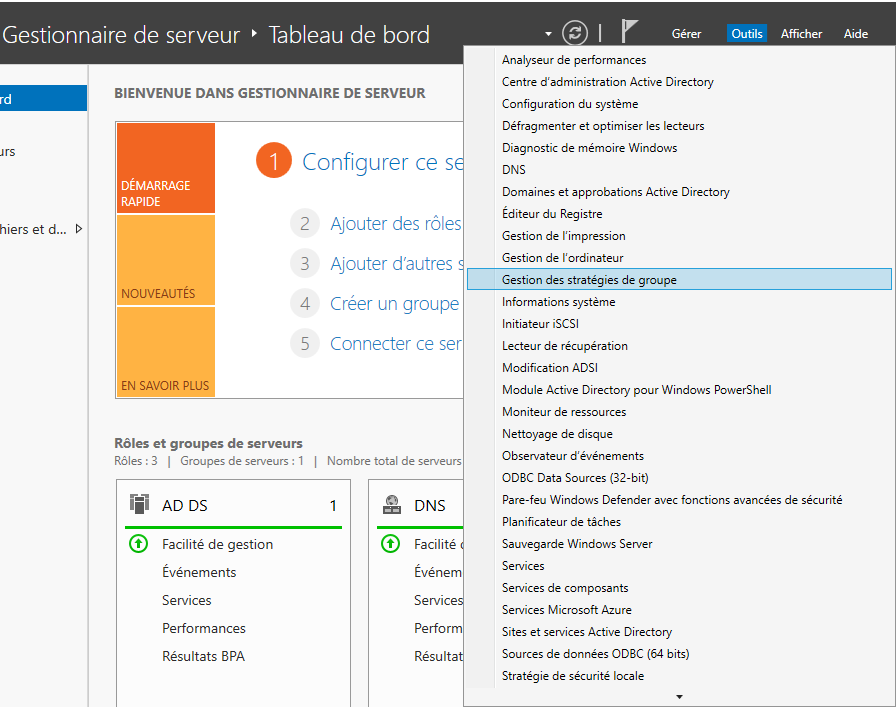Viewport: 896px width, 707px height.
Task: Open Résultats BPA under AD DS
Action: coord(203,656)
